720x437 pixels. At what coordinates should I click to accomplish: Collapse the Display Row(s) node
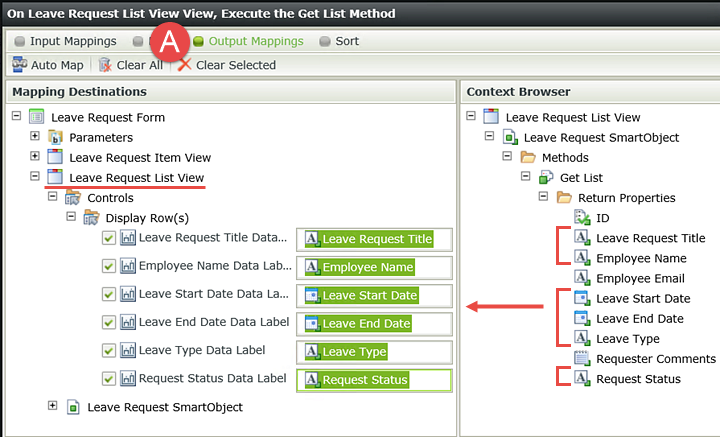71,216
